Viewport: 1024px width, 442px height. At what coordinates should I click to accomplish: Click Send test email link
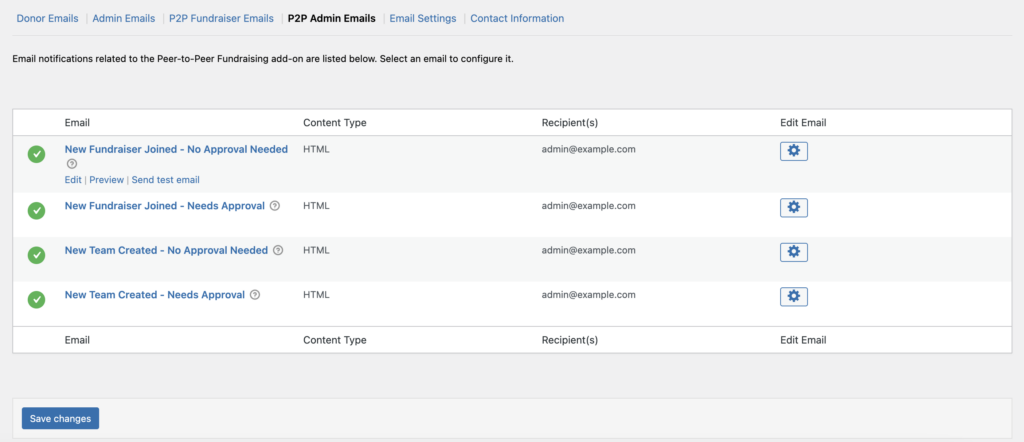click(x=166, y=180)
